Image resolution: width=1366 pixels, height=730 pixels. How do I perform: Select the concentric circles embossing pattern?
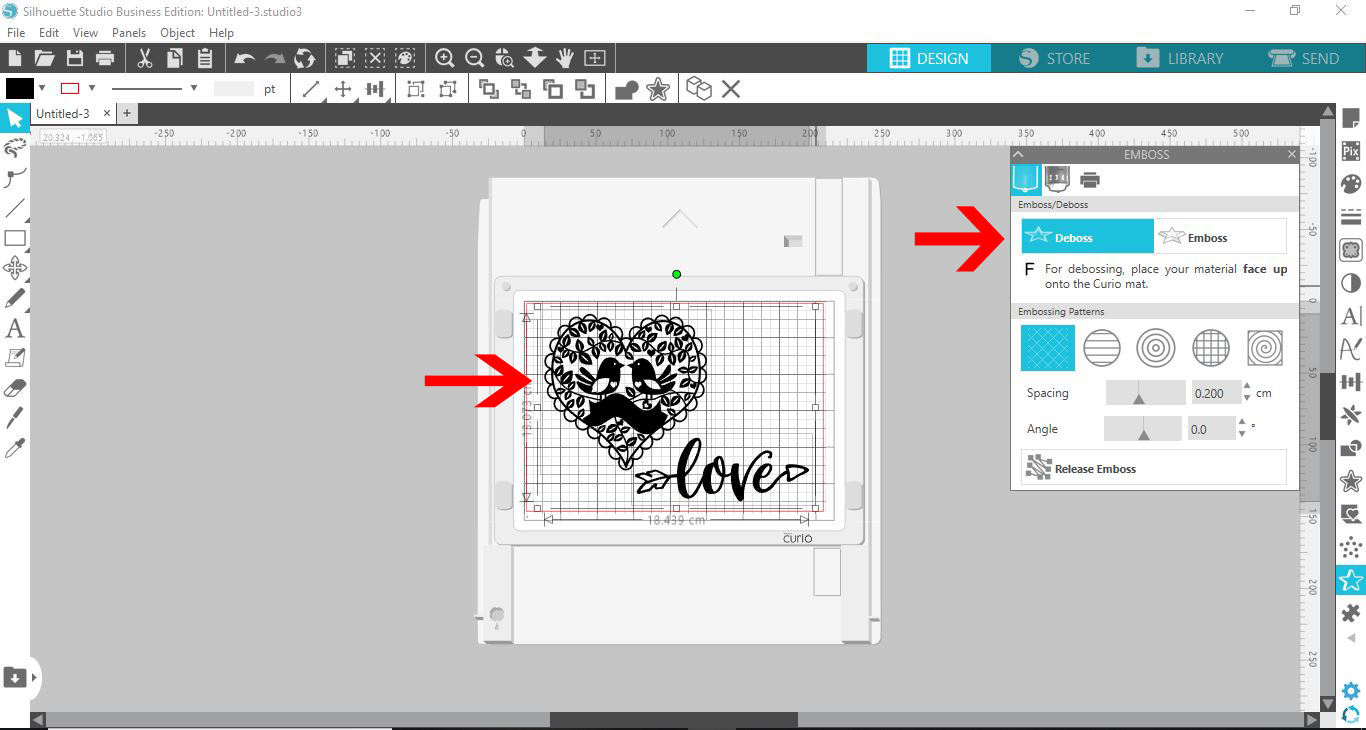pyautogui.click(x=1156, y=348)
